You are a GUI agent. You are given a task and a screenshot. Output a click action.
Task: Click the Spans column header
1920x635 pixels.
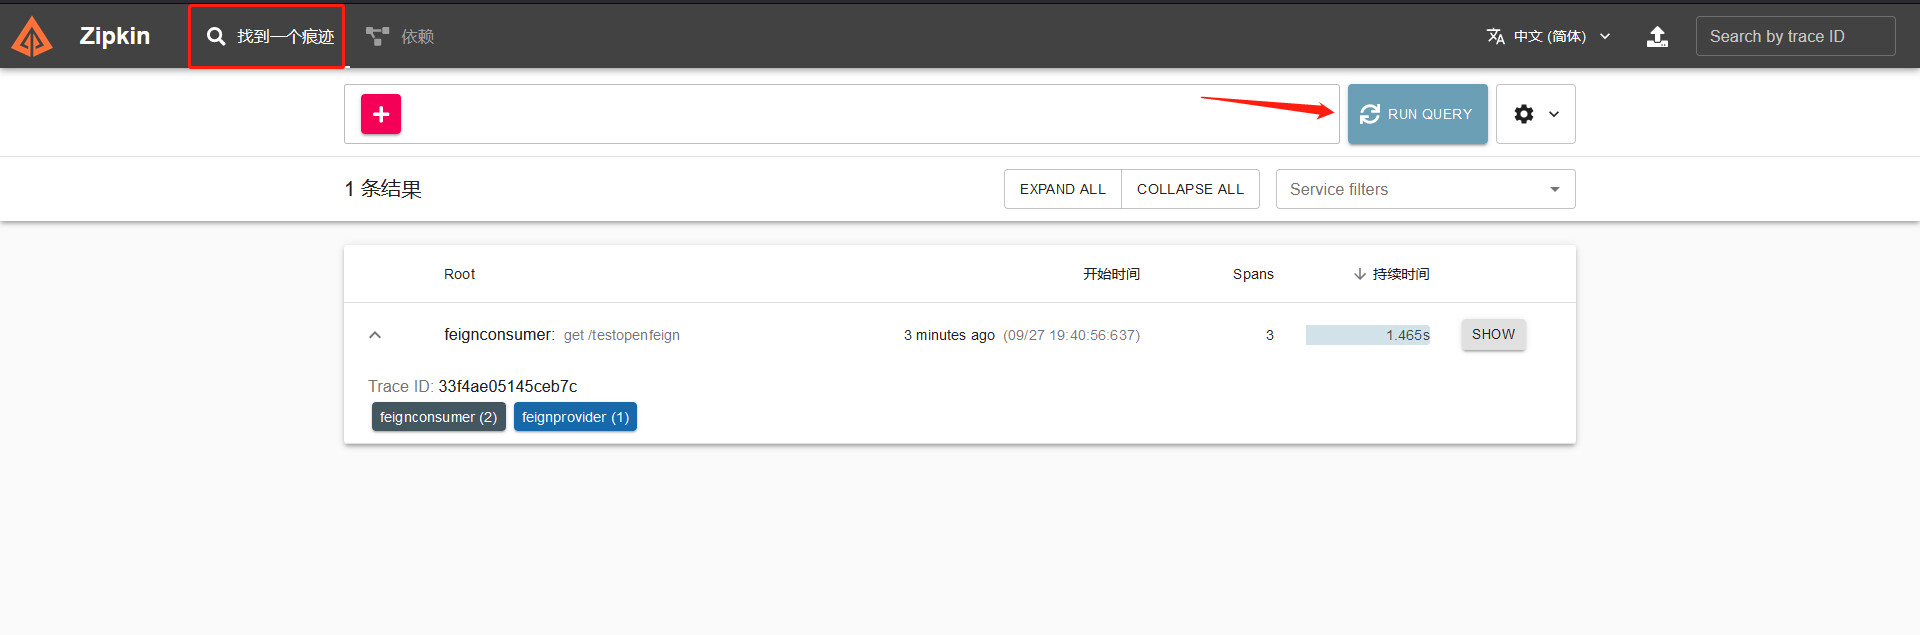click(1253, 274)
